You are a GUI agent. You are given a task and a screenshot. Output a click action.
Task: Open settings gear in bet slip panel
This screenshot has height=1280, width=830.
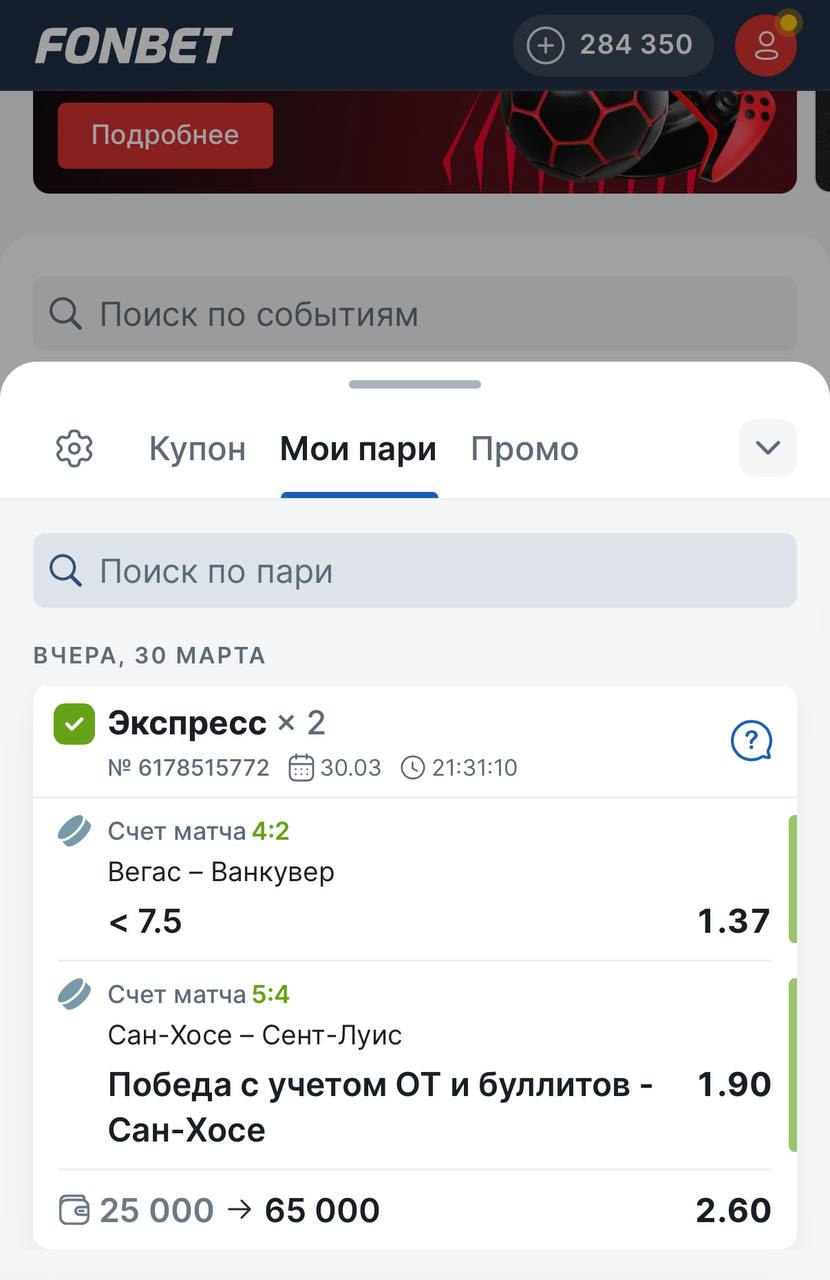(x=74, y=449)
